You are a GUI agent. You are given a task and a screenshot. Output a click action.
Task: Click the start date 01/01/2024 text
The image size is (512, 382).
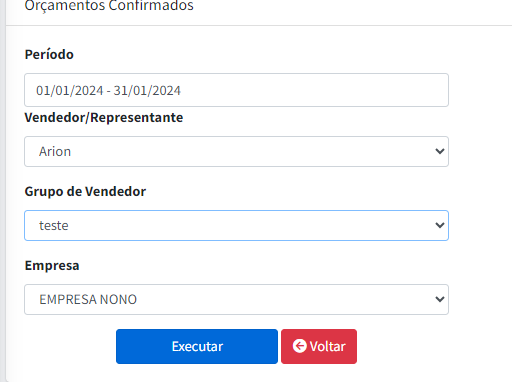pyautogui.click(x=70, y=91)
